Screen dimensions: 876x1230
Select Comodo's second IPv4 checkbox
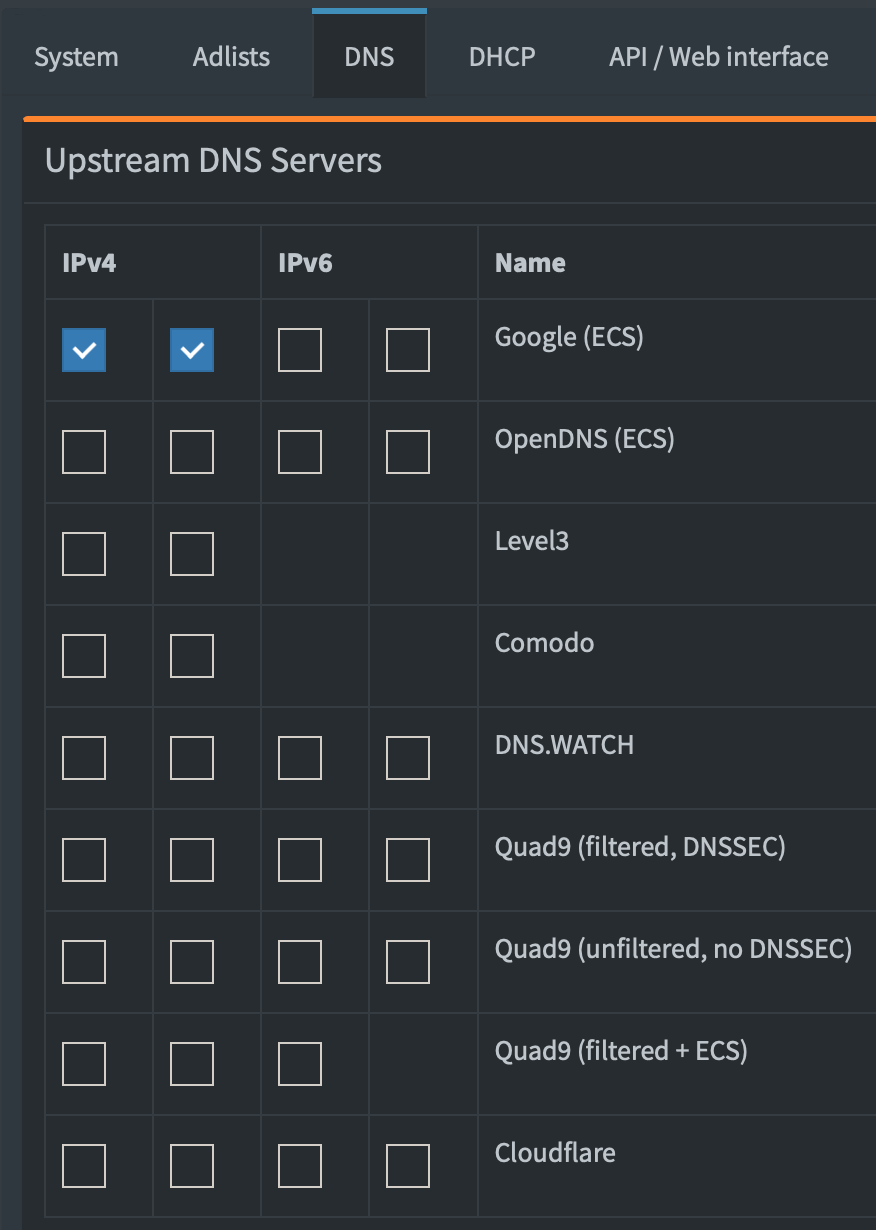[x=192, y=656]
